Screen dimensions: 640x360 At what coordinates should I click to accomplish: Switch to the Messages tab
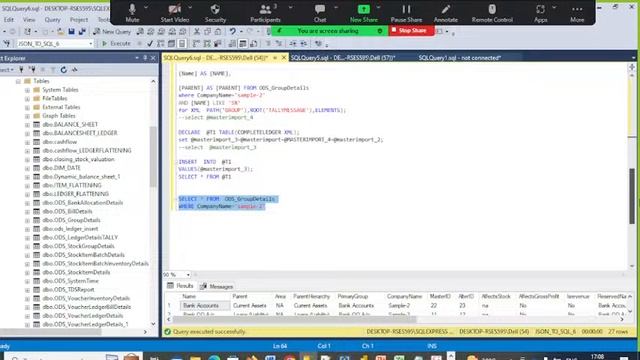216,287
